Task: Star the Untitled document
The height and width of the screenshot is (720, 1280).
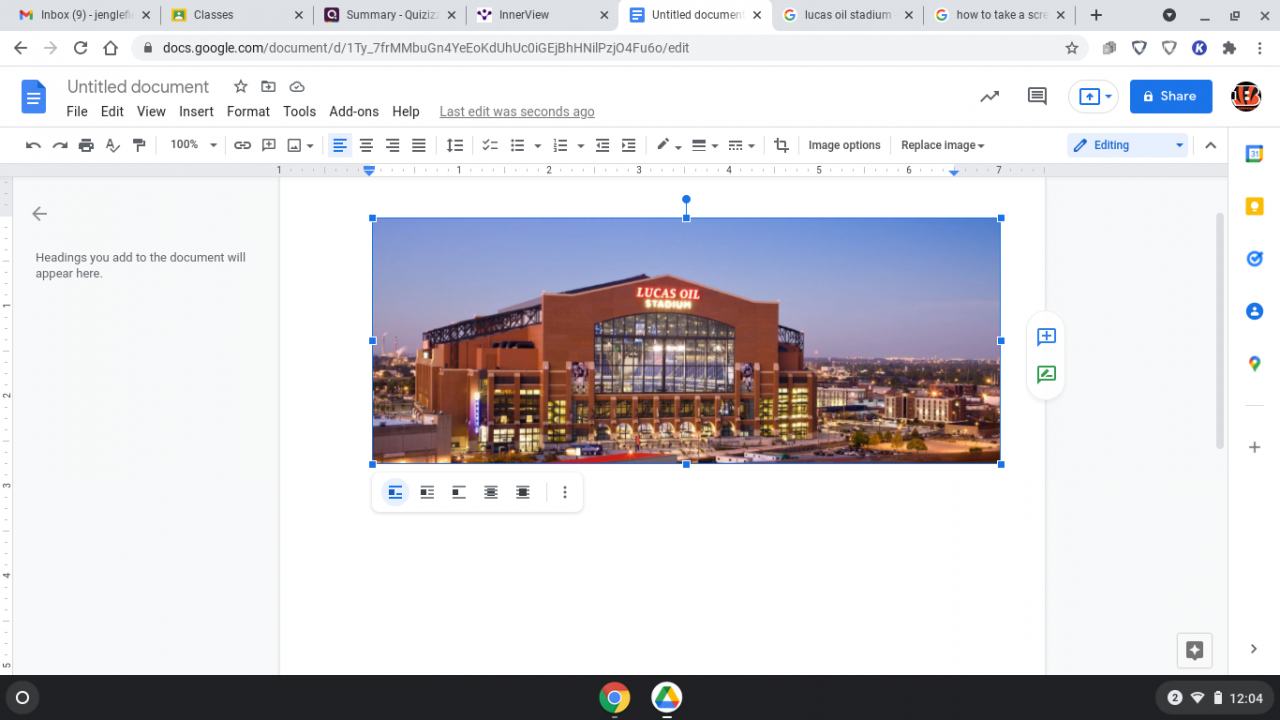Action: pos(240,87)
